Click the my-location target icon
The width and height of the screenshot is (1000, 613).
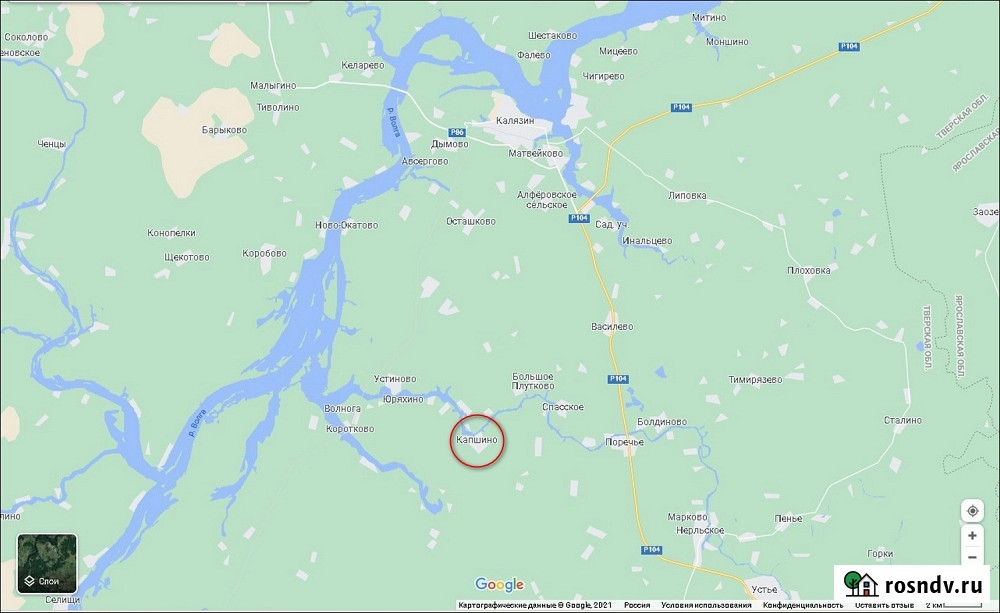(973, 511)
